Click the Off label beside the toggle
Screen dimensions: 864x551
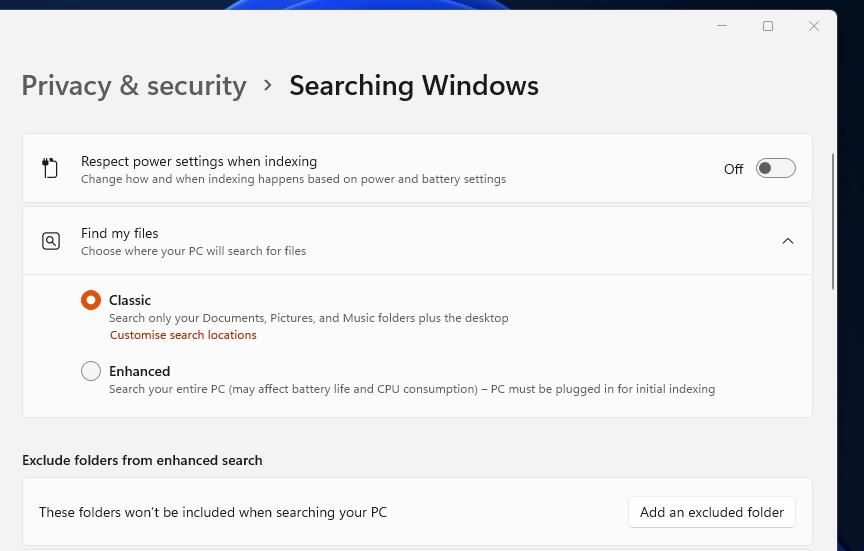point(733,169)
